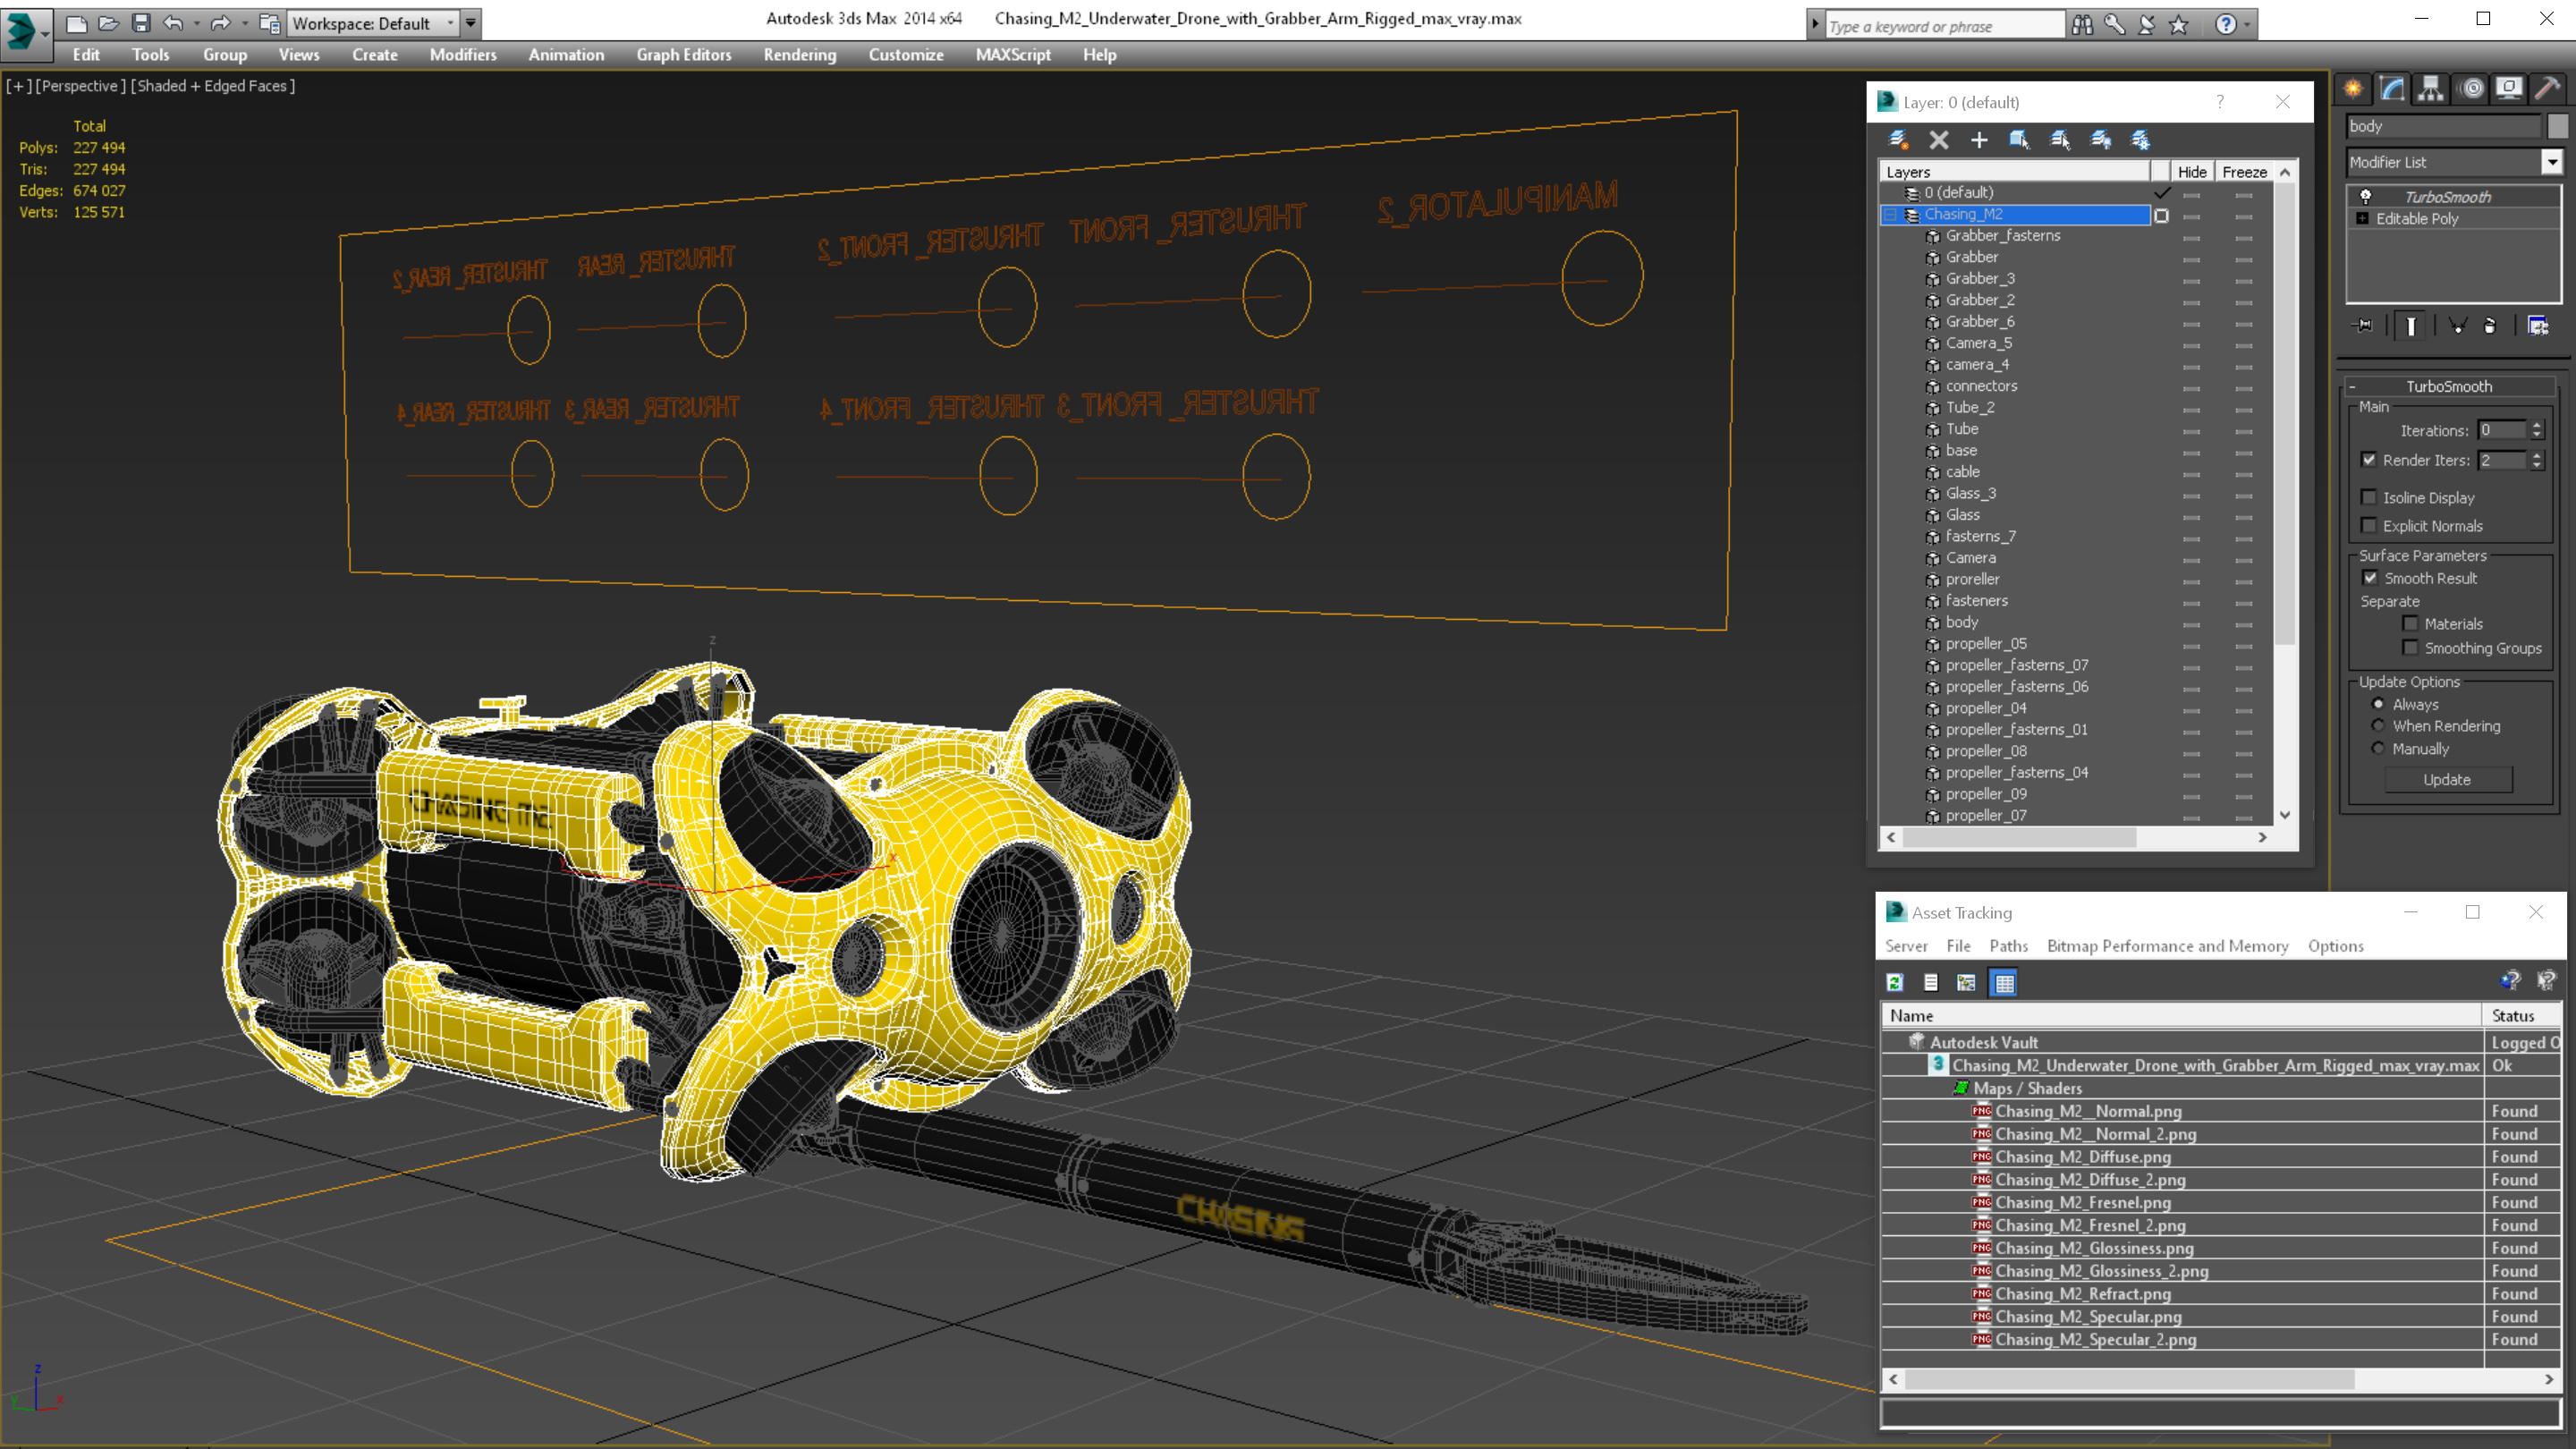Check Separate by Materials checkbox

point(2410,624)
